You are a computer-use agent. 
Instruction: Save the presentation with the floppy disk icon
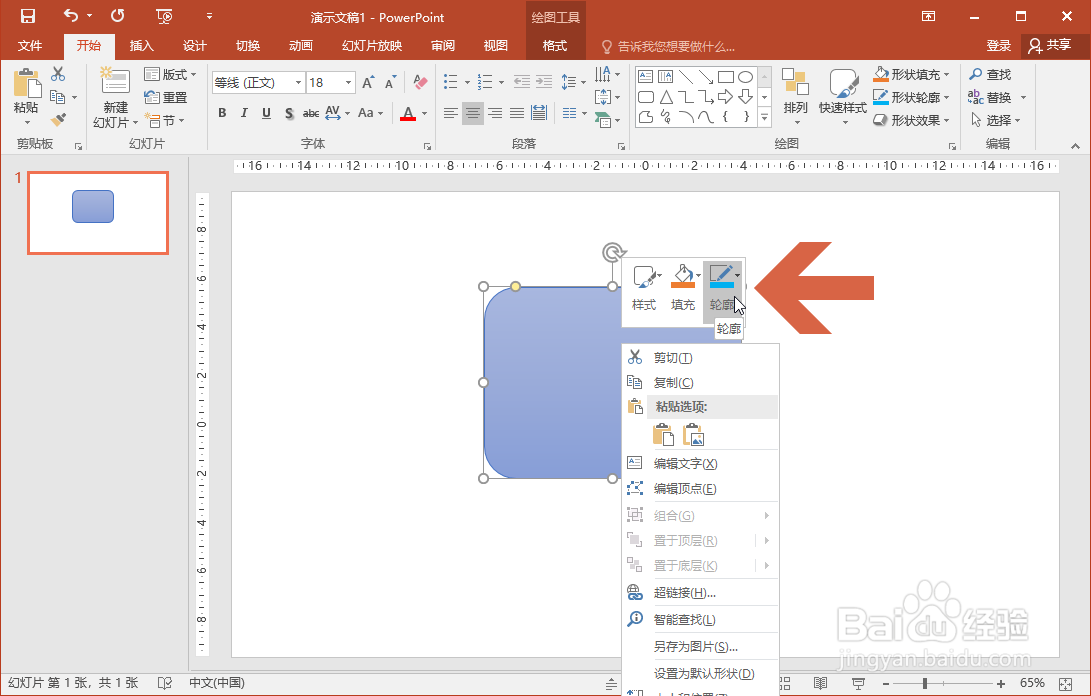28,16
